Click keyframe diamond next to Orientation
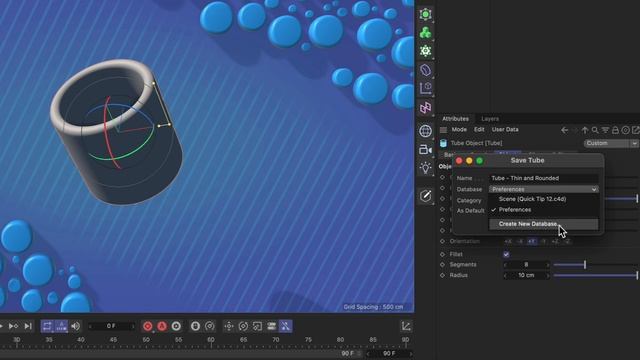The width and height of the screenshot is (640, 360). [x=442, y=241]
